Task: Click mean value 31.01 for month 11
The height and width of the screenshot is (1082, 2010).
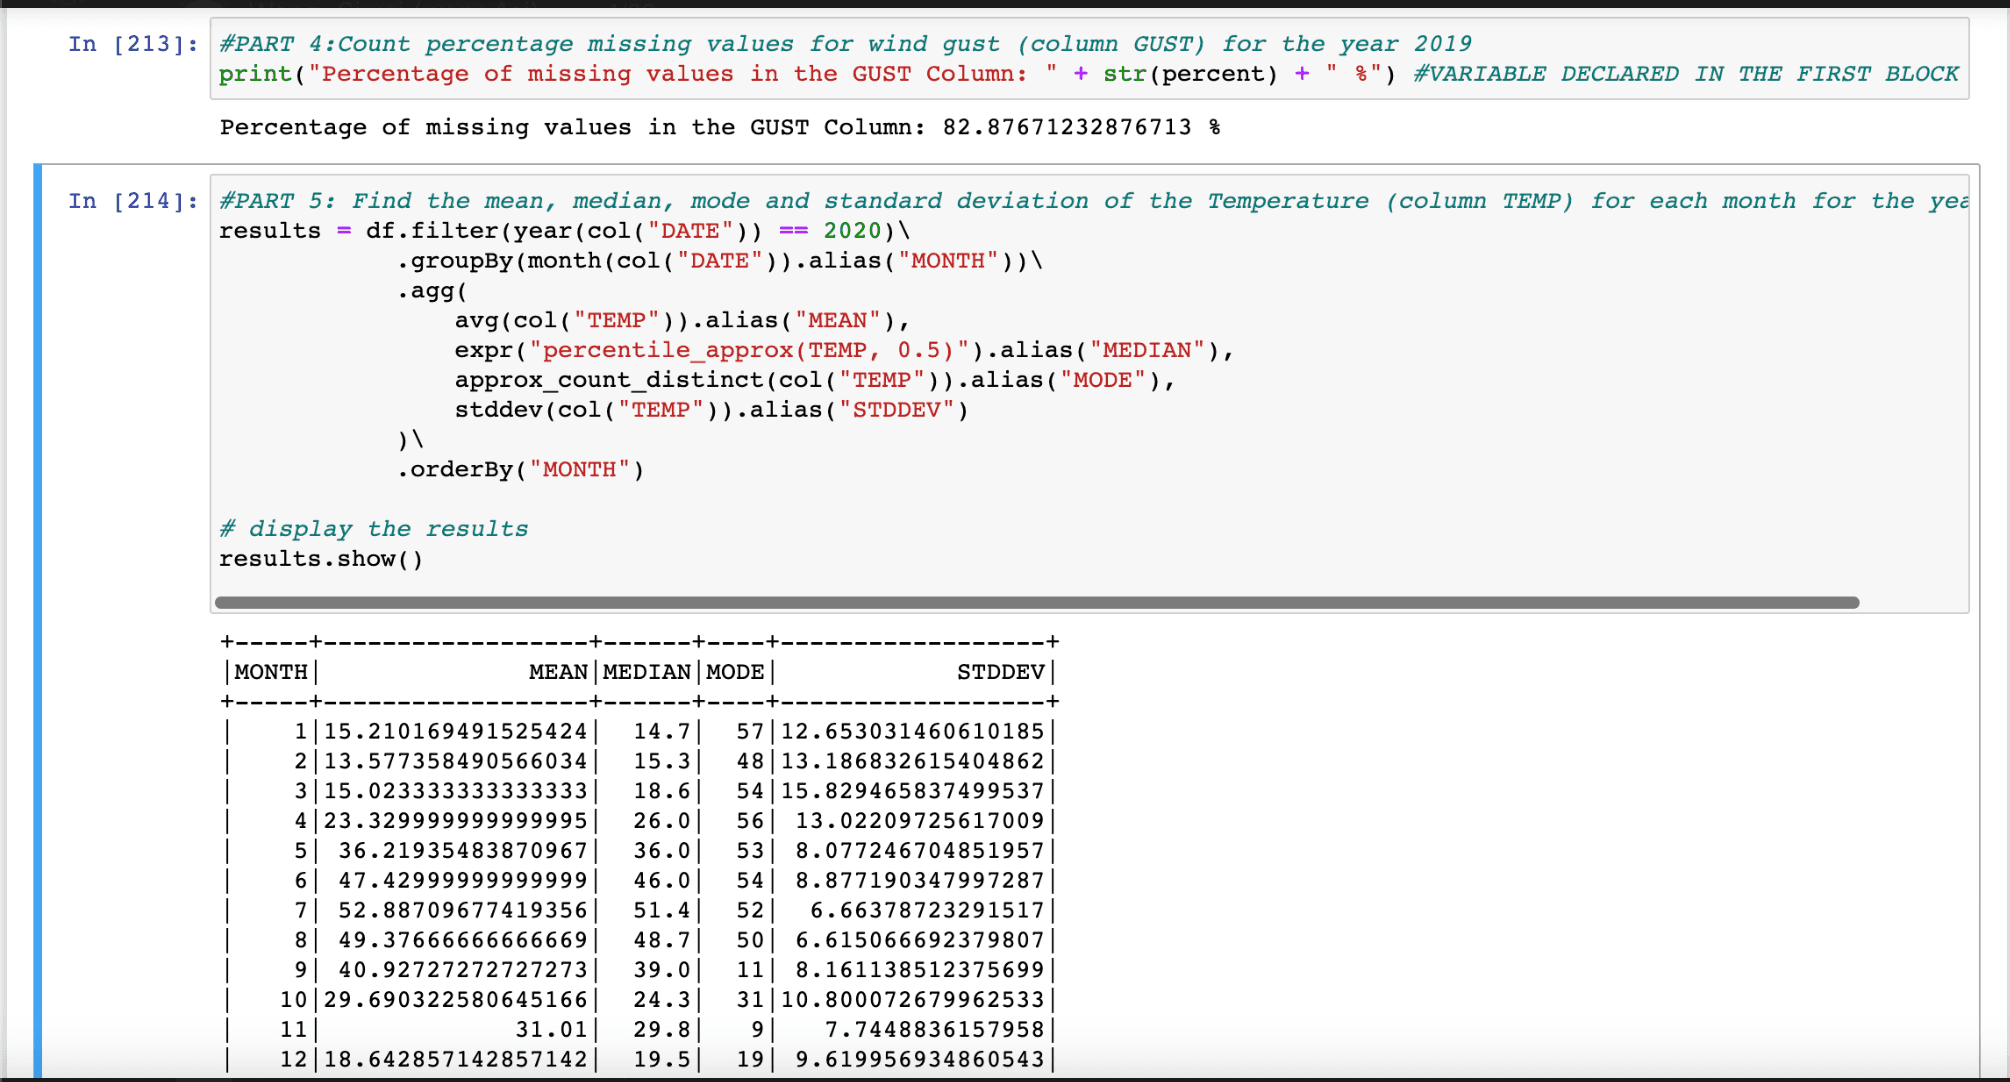Action: [552, 1030]
